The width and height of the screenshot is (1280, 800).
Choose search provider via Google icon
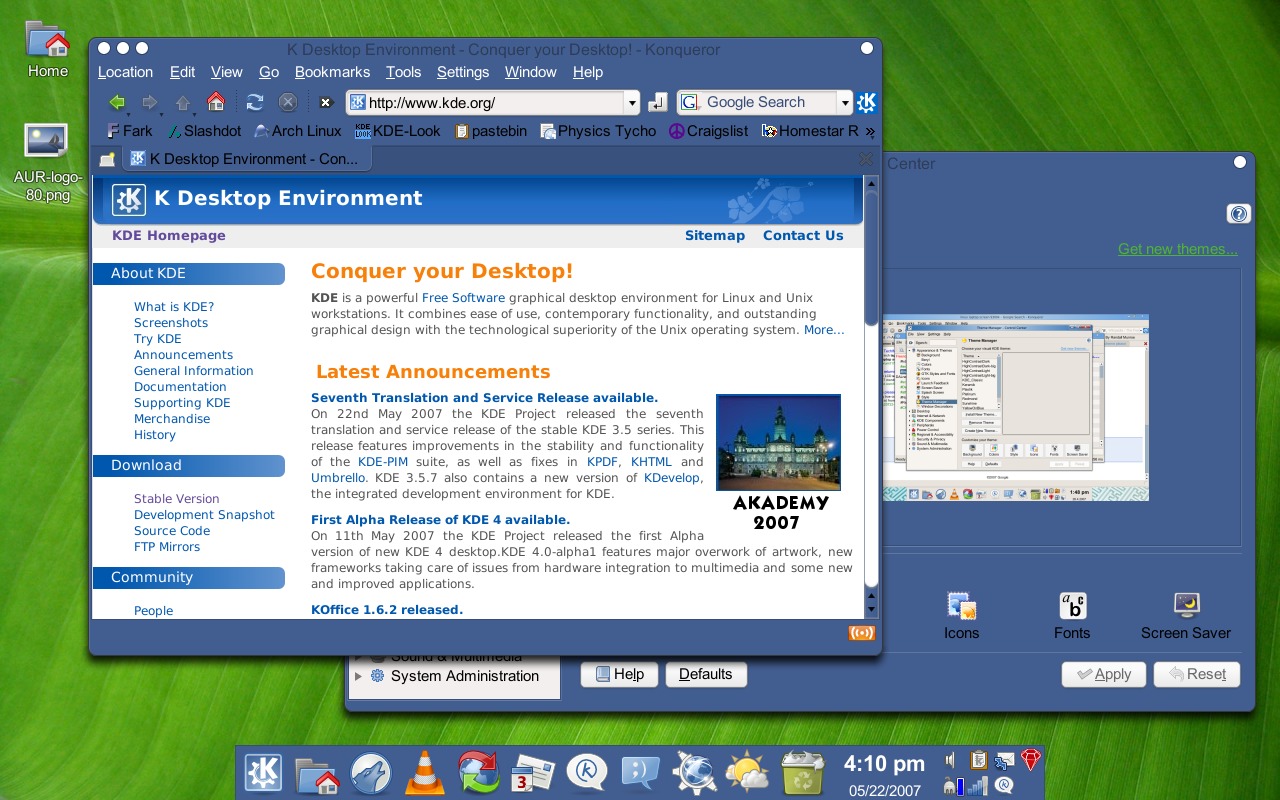pyautogui.click(x=691, y=102)
